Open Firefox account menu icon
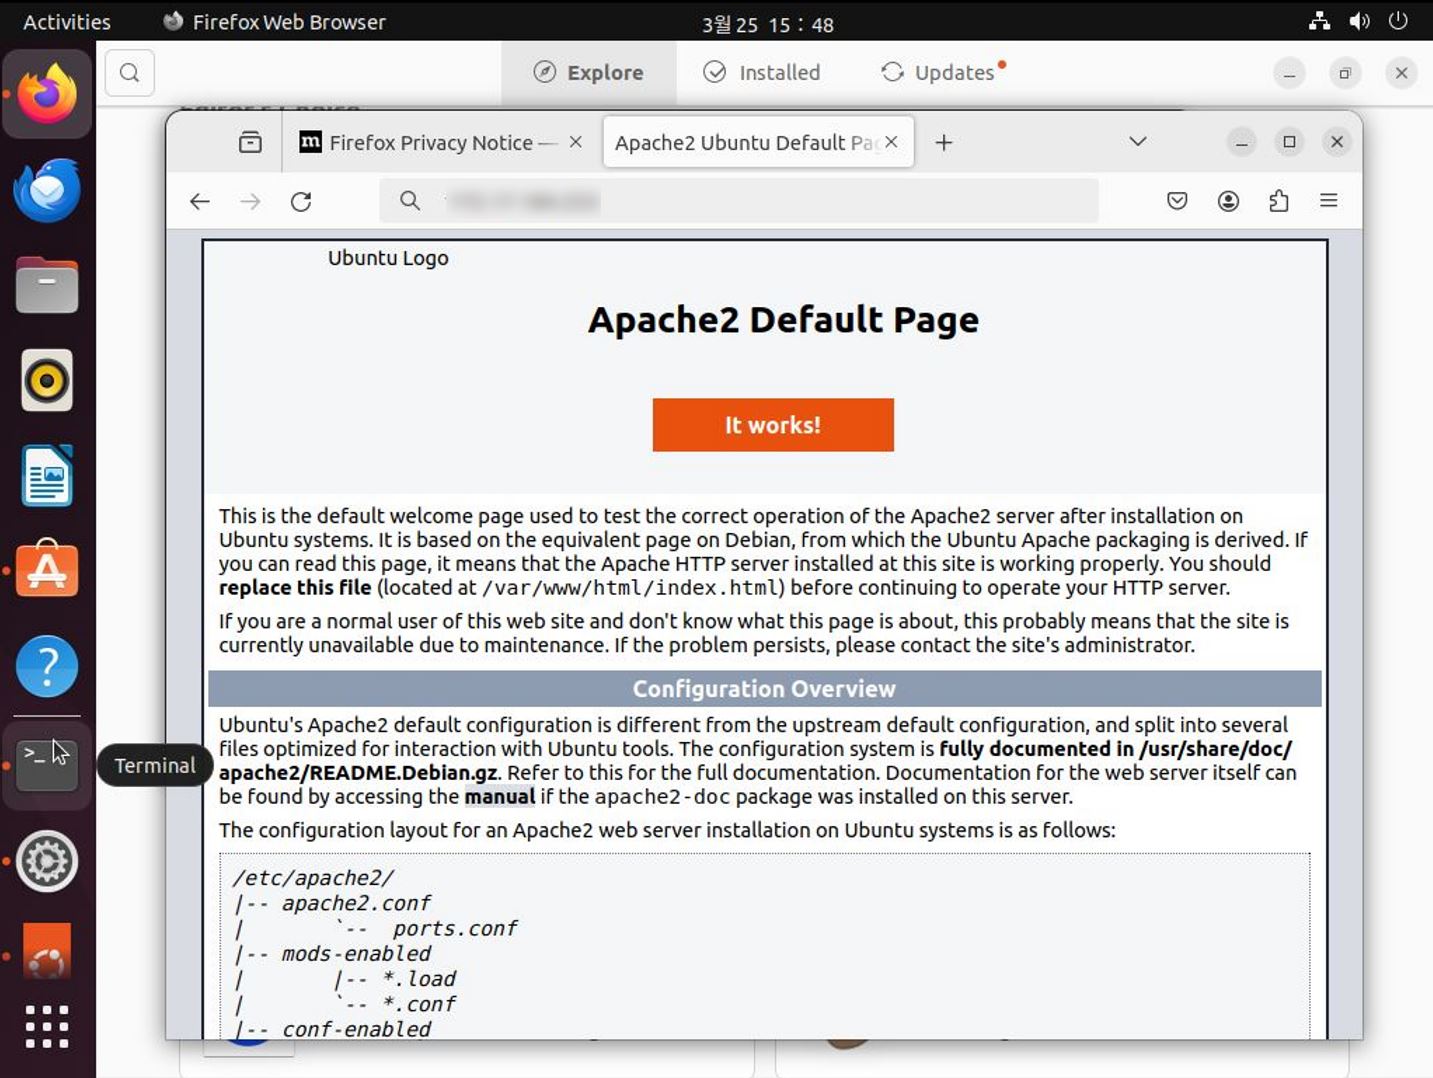Screen dimensions: 1433x1078 pyautogui.click(x=1228, y=201)
